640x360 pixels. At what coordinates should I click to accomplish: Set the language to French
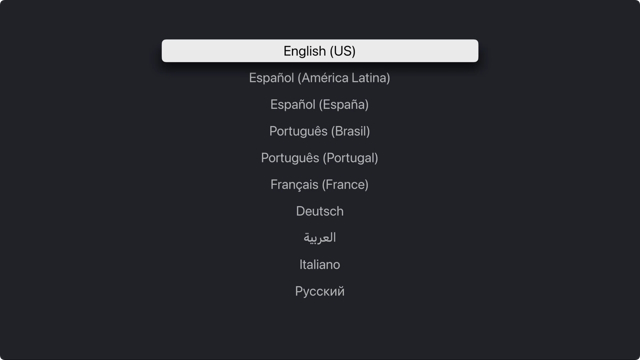coord(320,184)
